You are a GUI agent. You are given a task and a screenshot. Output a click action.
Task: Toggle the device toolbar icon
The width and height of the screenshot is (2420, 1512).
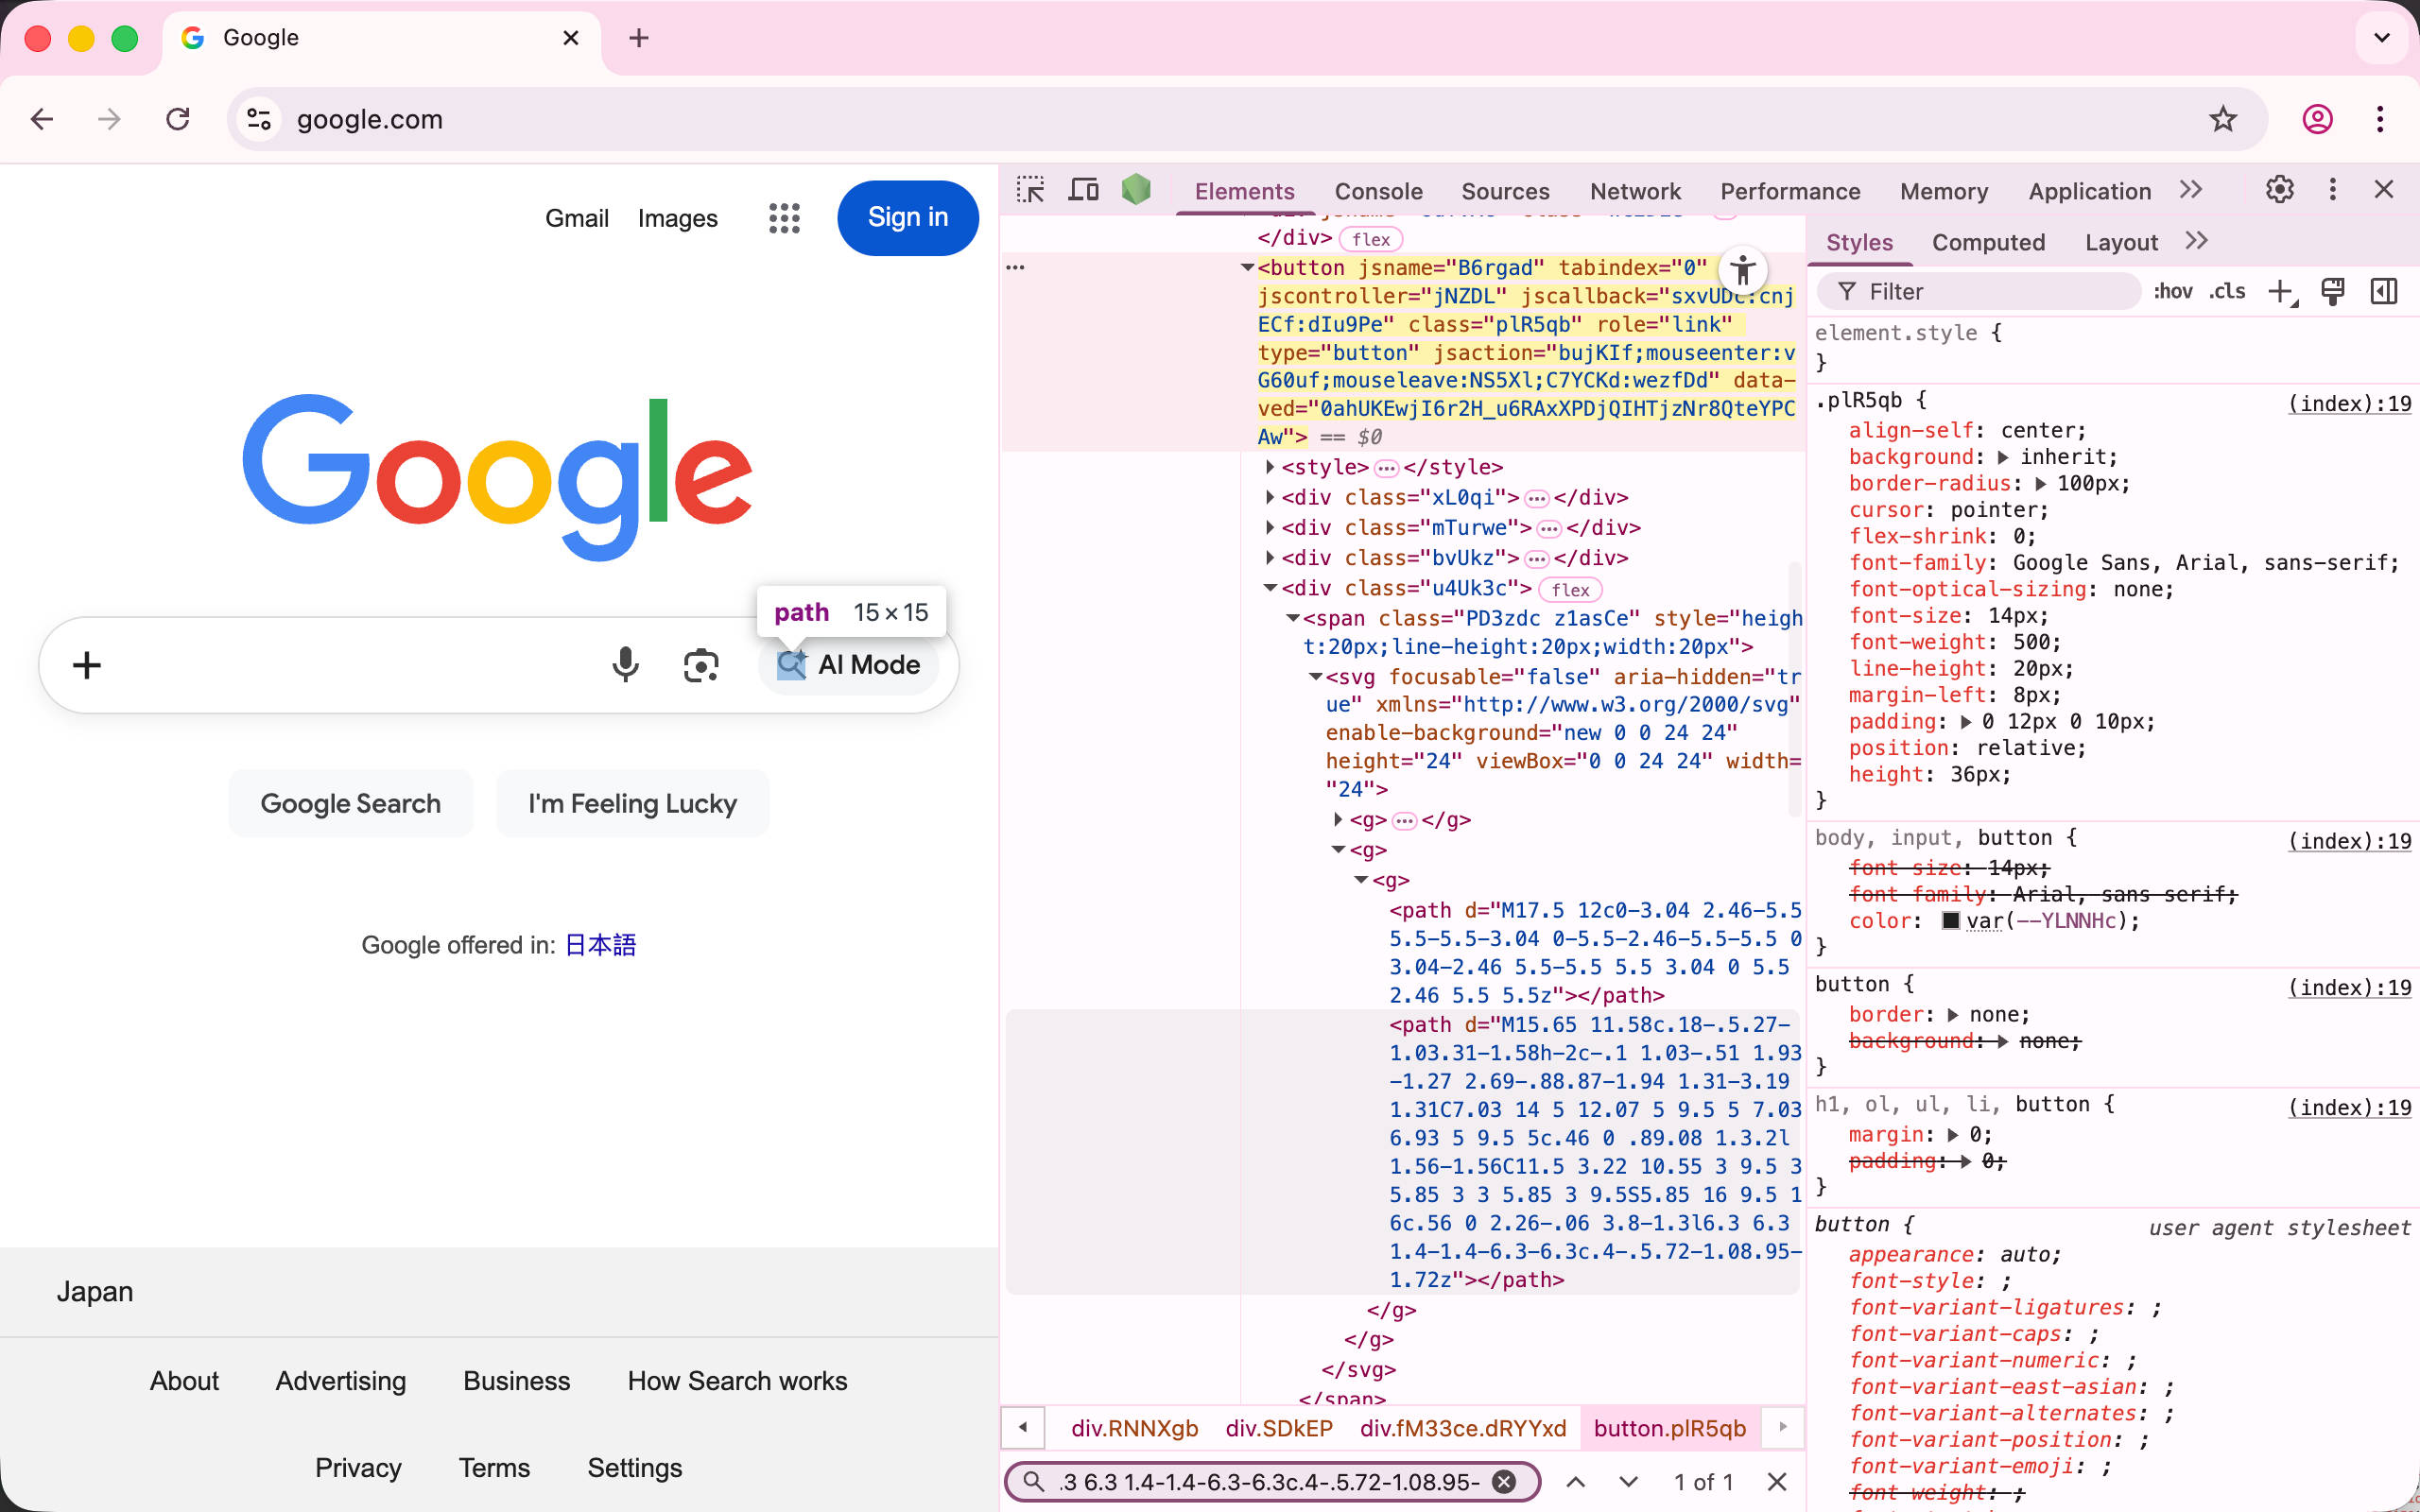pyautogui.click(x=1083, y=190)
